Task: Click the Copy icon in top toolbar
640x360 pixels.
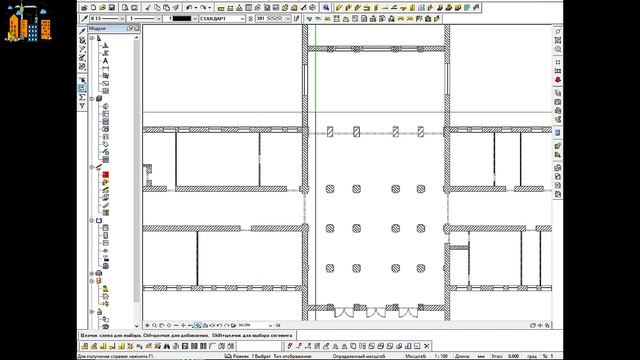Action: pos(157,7)
